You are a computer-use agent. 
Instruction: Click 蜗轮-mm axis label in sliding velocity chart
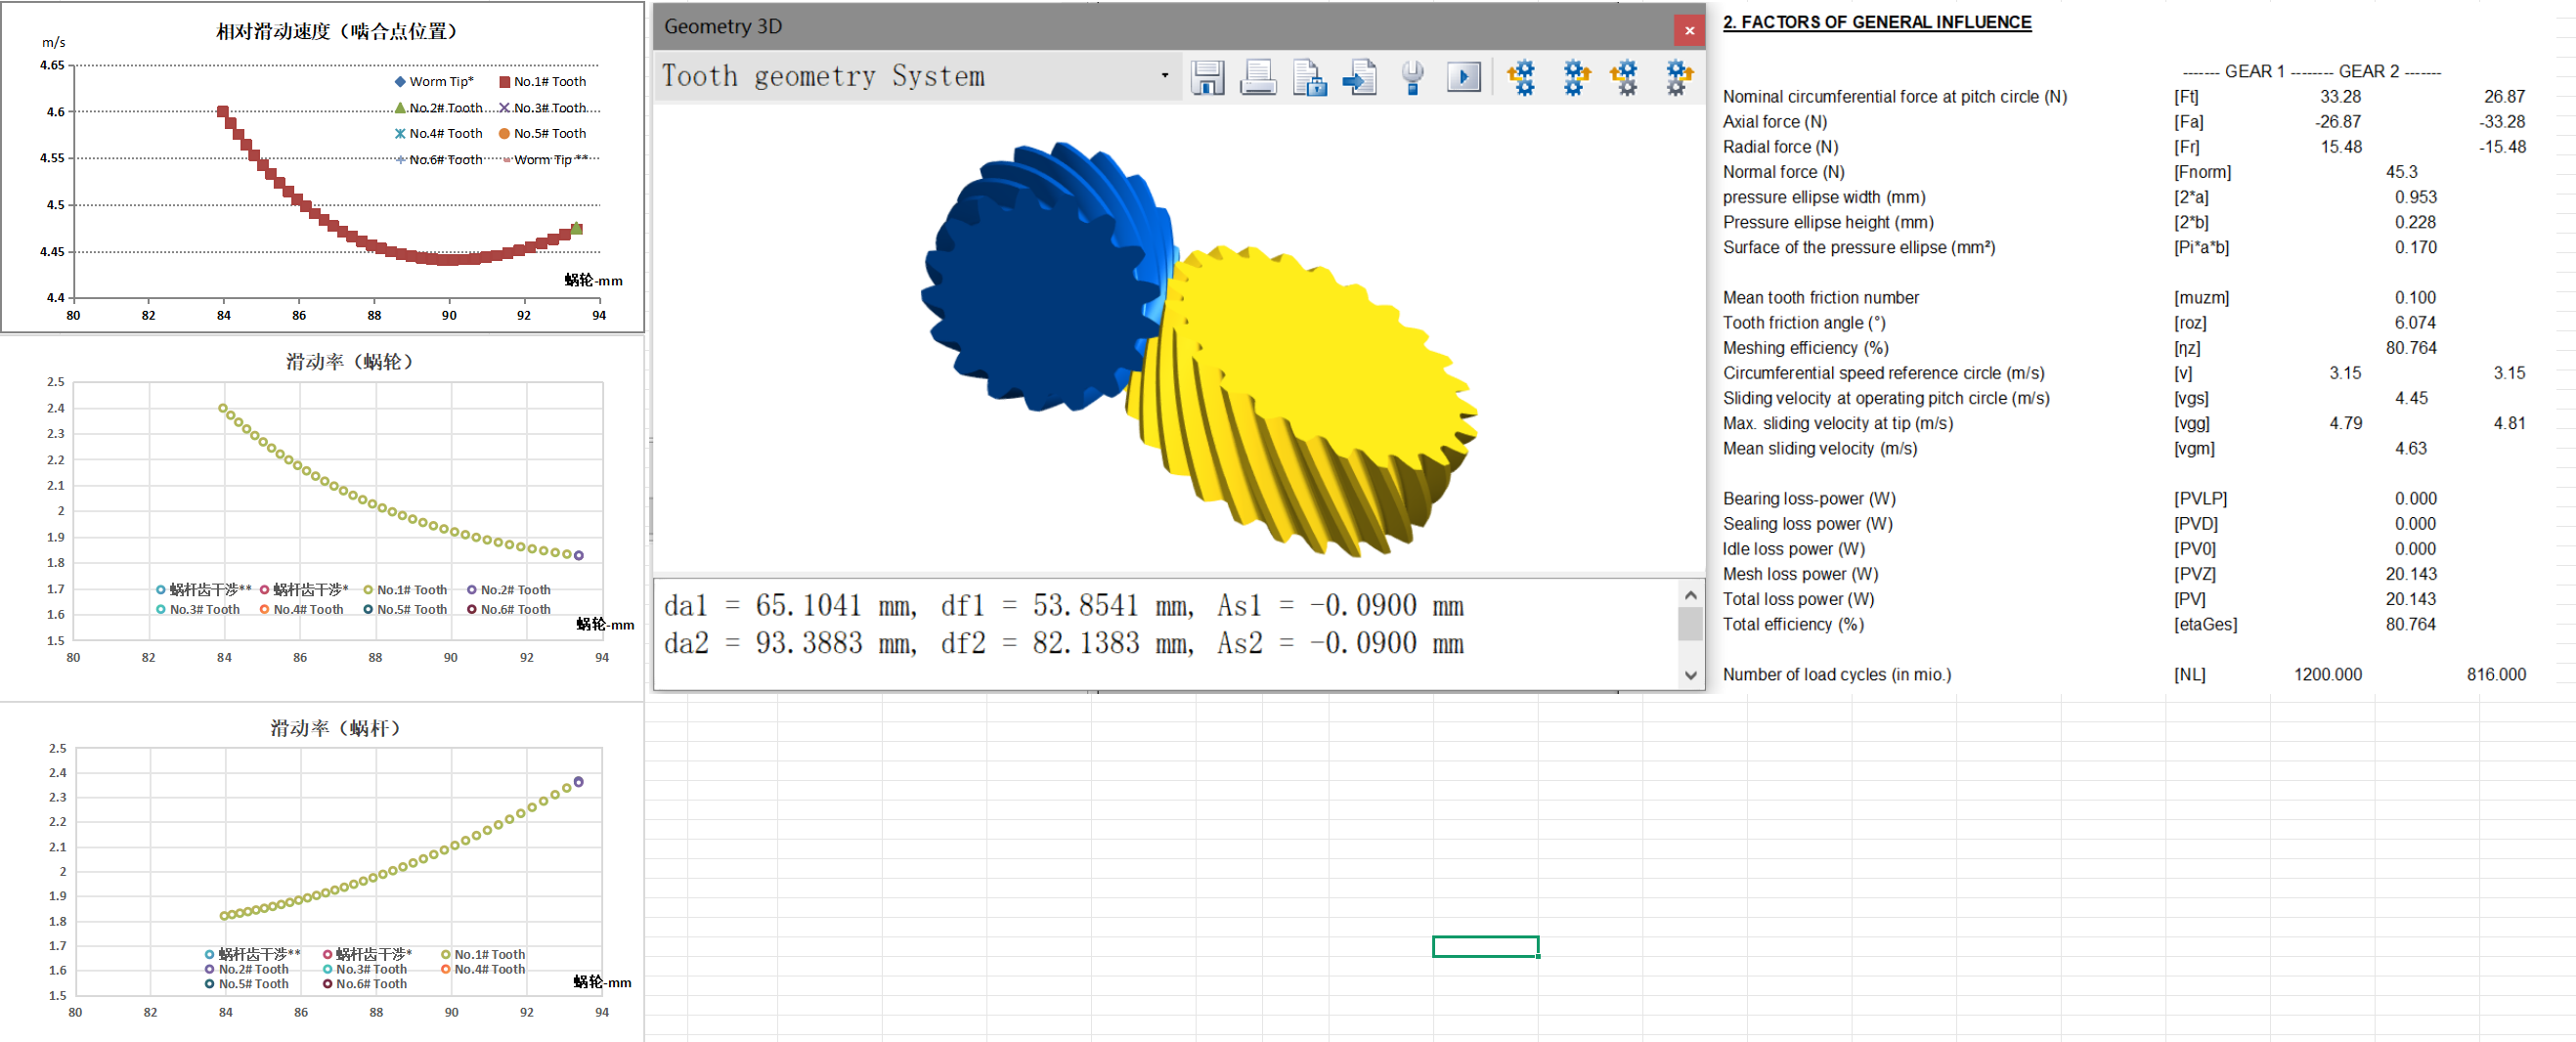[594, 280]
